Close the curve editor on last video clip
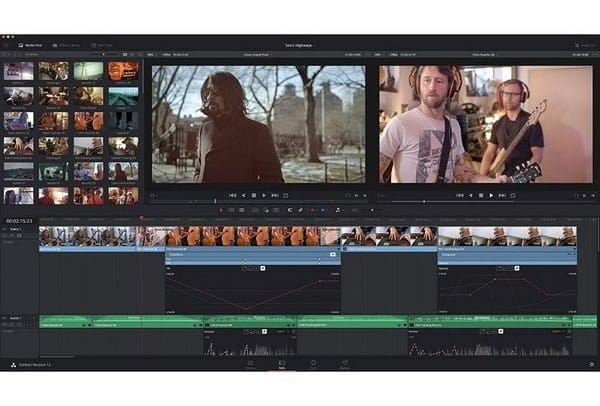 point(517,269)
